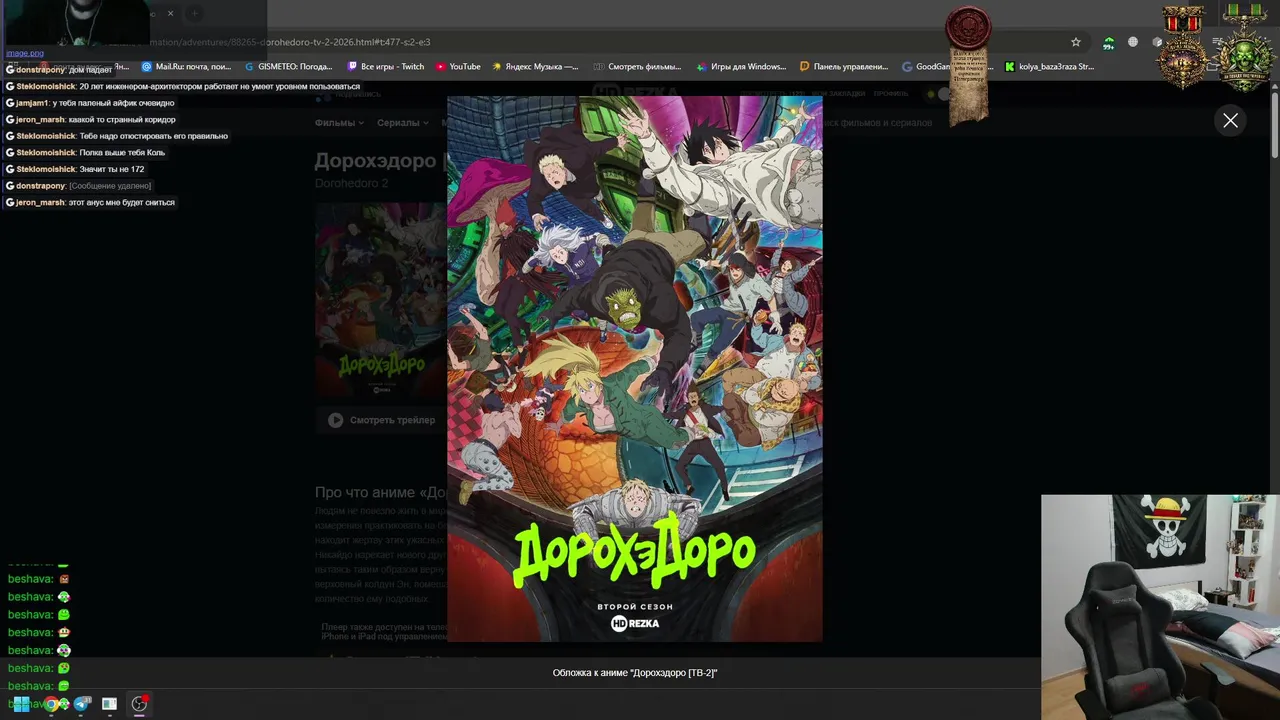The width and height of the screenshot is (1280, 720).
Task: Open a new browser tab
Action: pyautogui.click(x=195, y=13)
